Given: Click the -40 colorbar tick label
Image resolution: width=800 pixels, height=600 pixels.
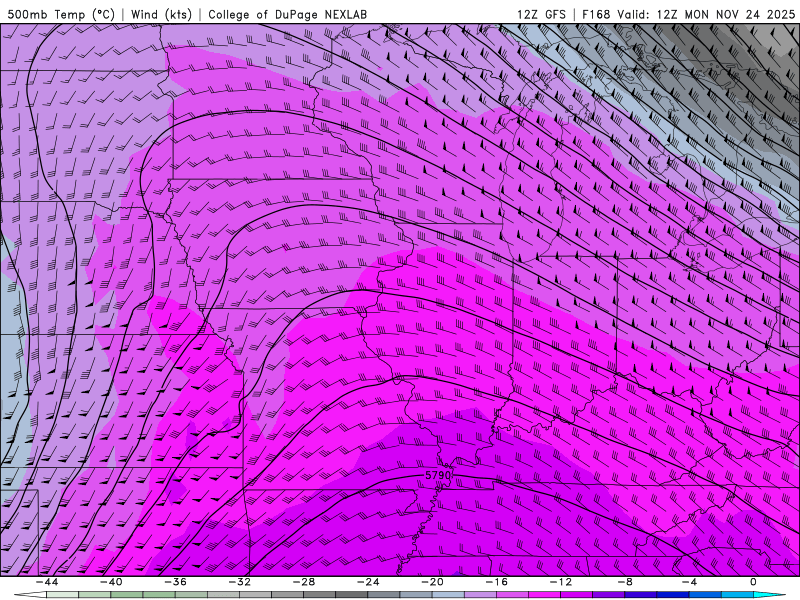Looking at the screenshot, I should 111,582.
